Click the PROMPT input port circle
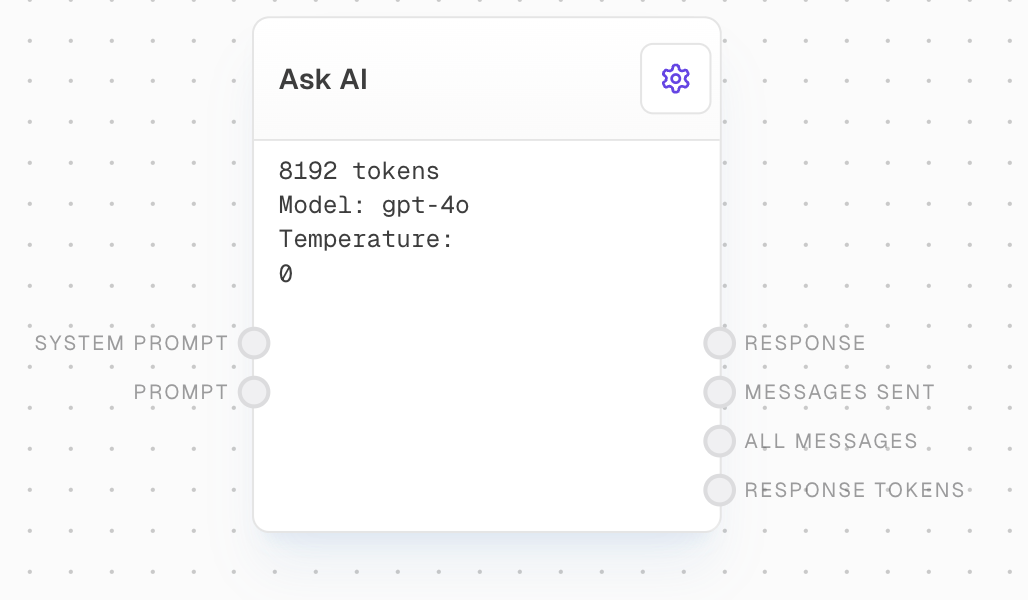The height and width of the screenshot is (600, 1028). click(x=254, y=392)
